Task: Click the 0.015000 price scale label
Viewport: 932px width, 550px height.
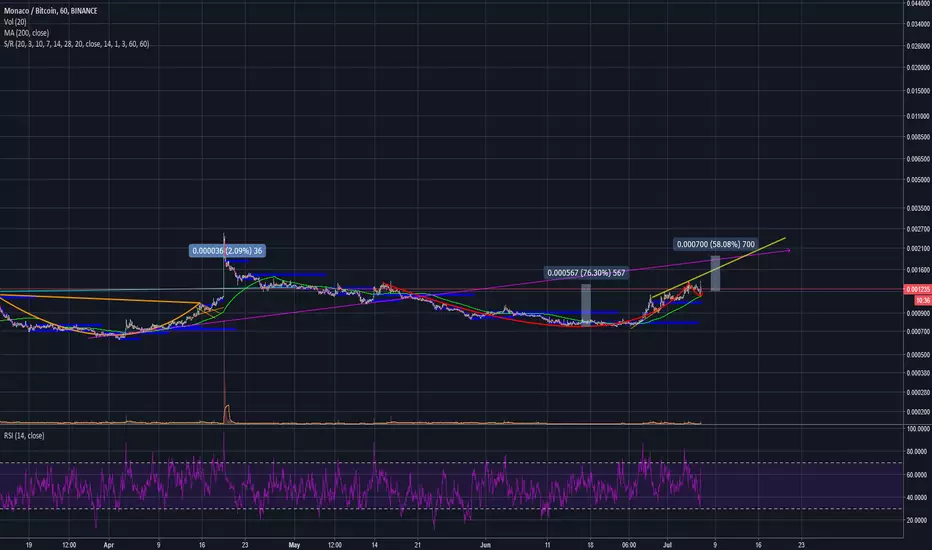Action: coord(918,92)
